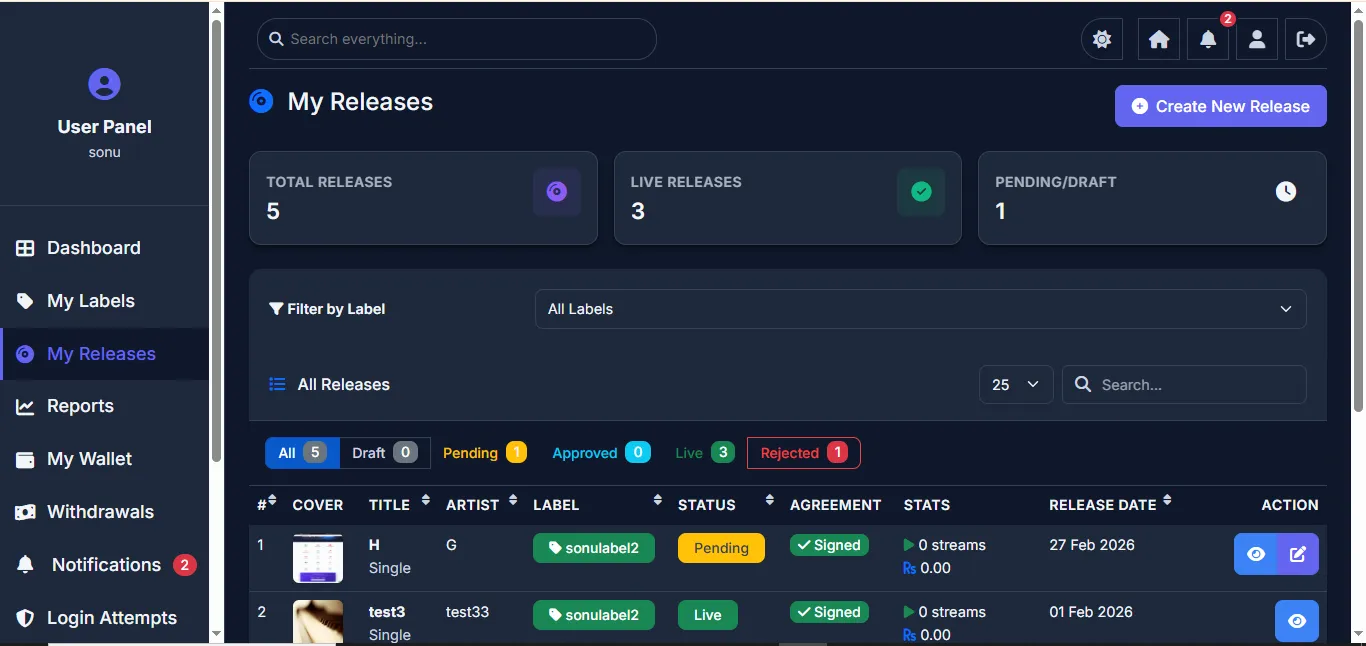Click the user avatar above User Panel
Screen dimensions: 1366x646
pyautogui.click(x=104, y=84)
